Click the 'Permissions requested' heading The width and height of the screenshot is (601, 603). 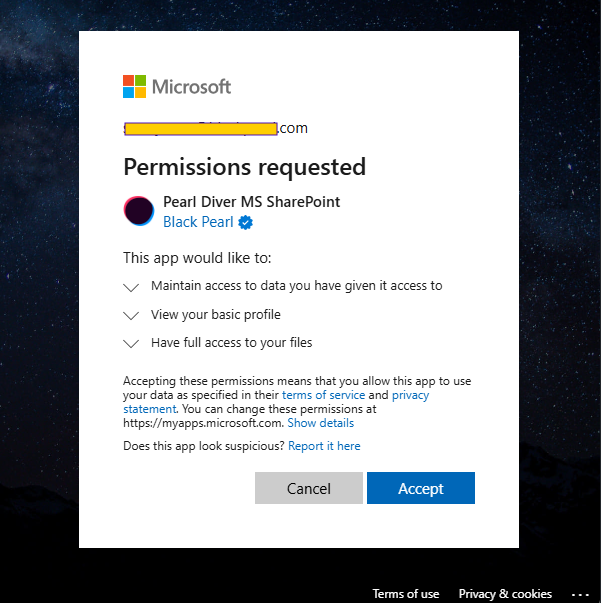click(244, 167)
